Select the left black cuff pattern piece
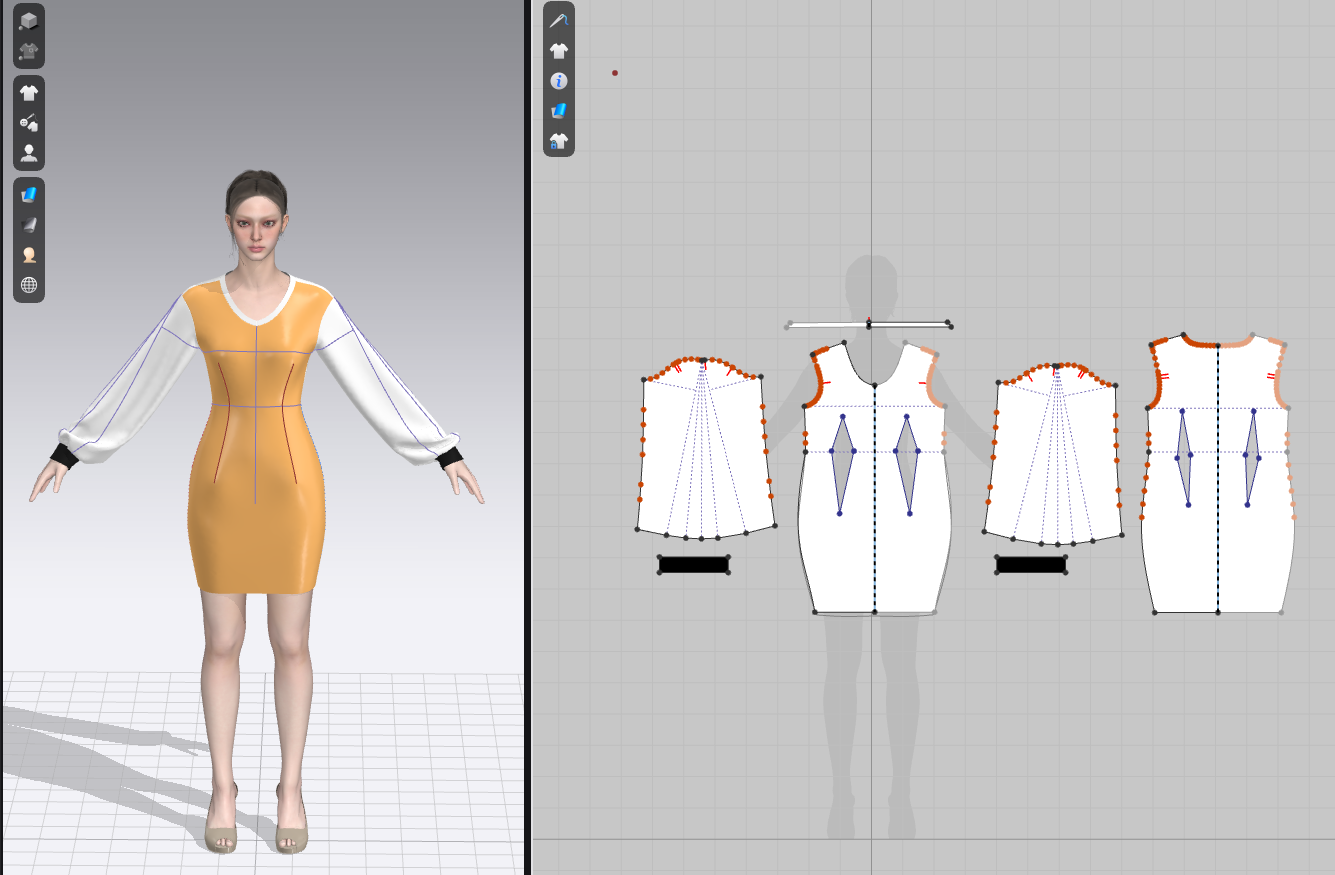 (693, 565)
